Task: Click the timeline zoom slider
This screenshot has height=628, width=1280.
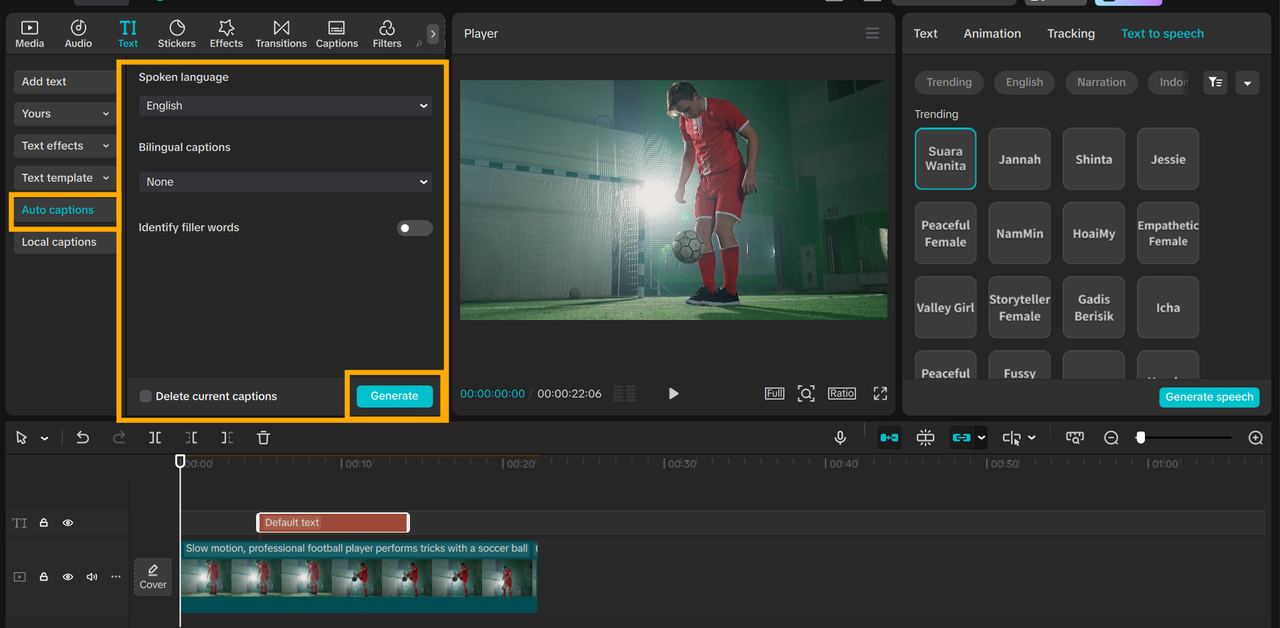Action: tap(1185, 438)
